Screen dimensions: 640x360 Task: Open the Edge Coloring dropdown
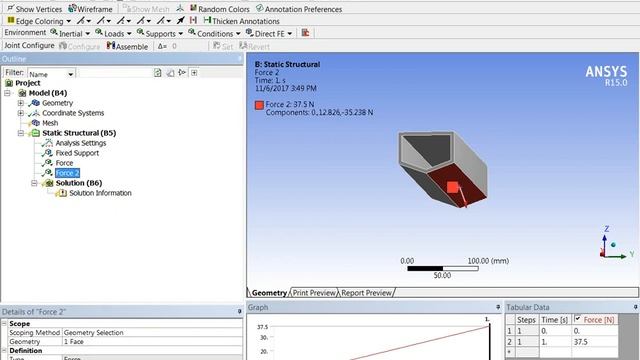point(39,21)
